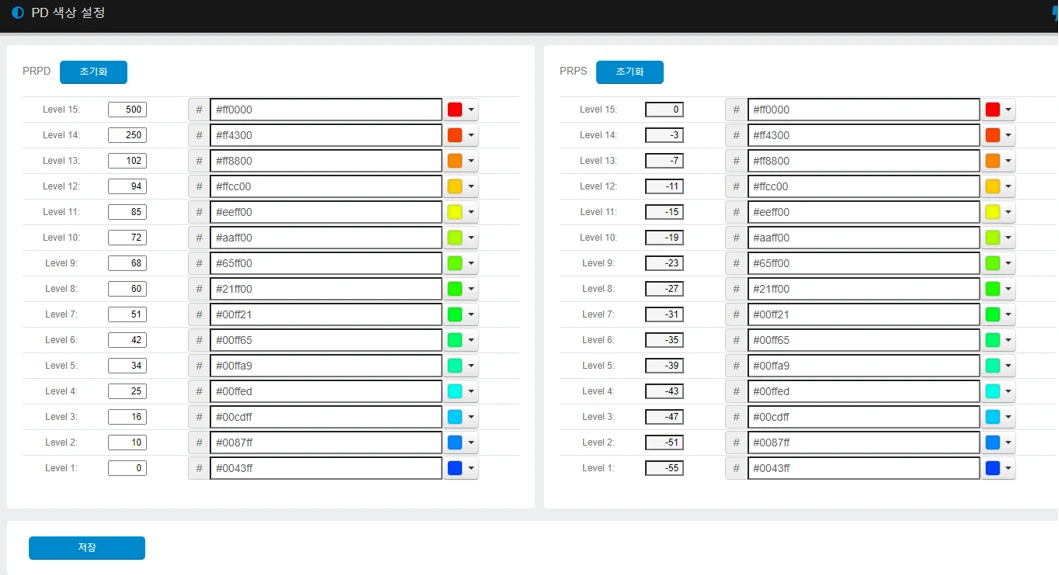
Task: Click PRPD Level 8 label
Action: pyautogui.click(x=61, y=289)
